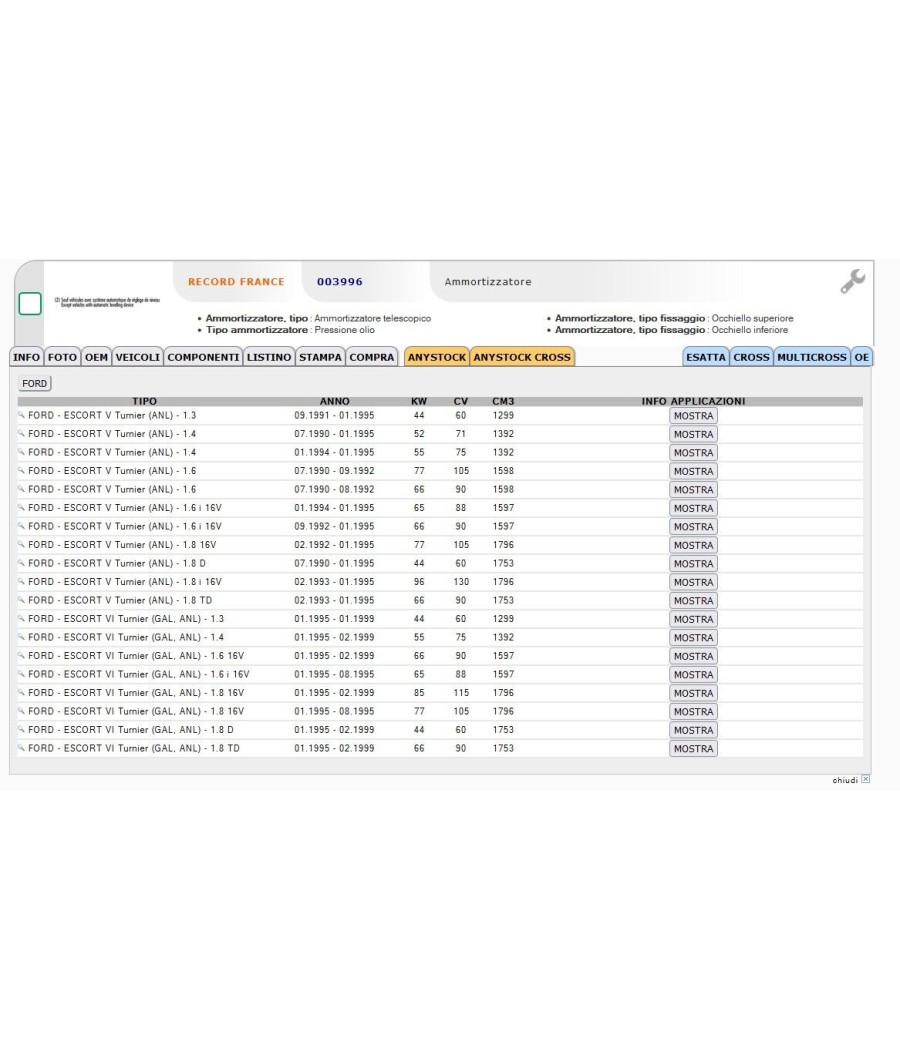Click magnifier icon for Escort V 1.4 55 kW

pyautogui.click(x=21, y=452)
